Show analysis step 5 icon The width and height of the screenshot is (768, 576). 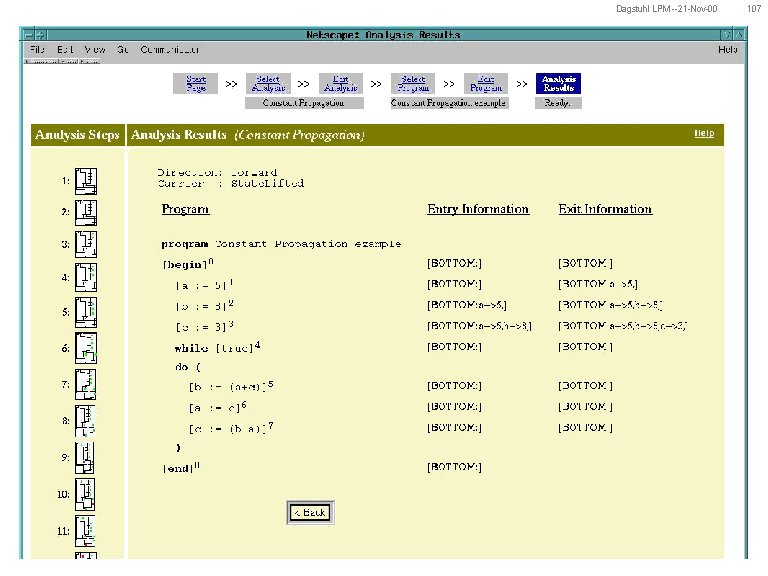click(x=86, y=312)
